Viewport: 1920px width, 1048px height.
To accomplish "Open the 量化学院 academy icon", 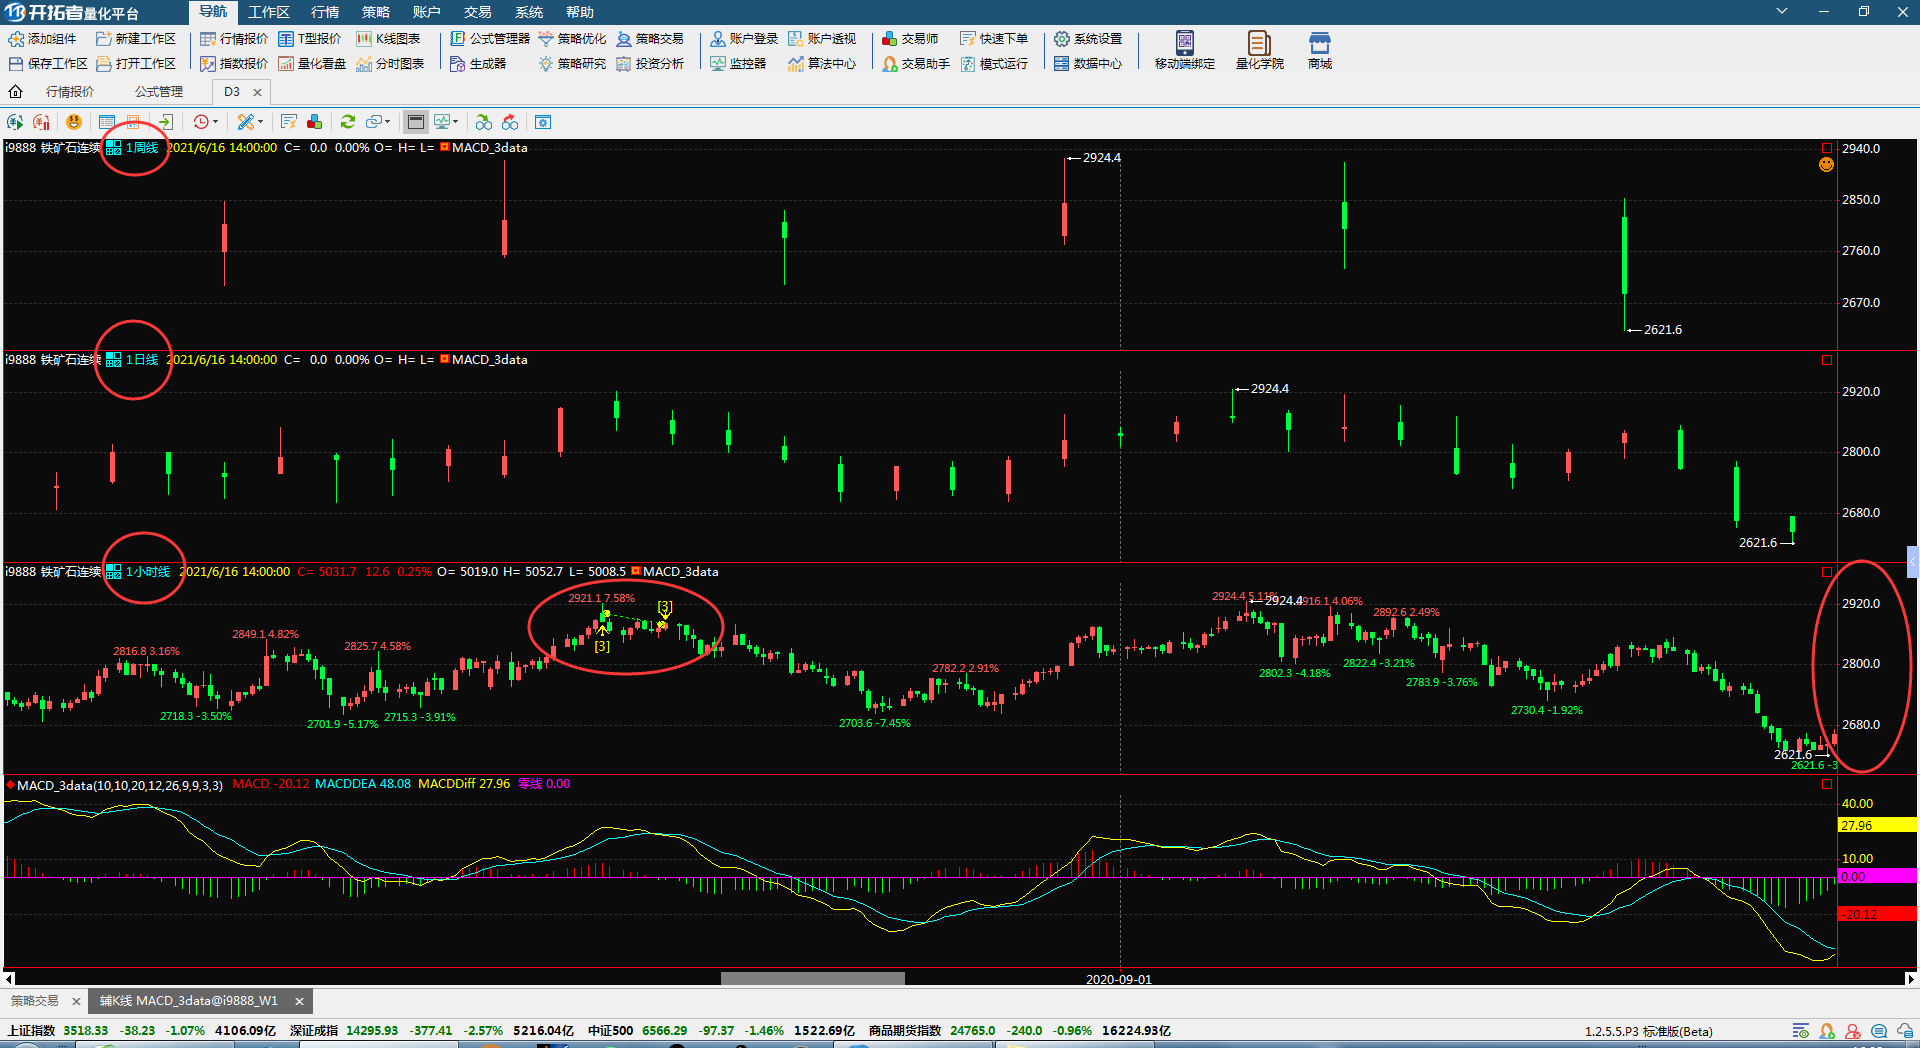I will (x=1259, y=50).
